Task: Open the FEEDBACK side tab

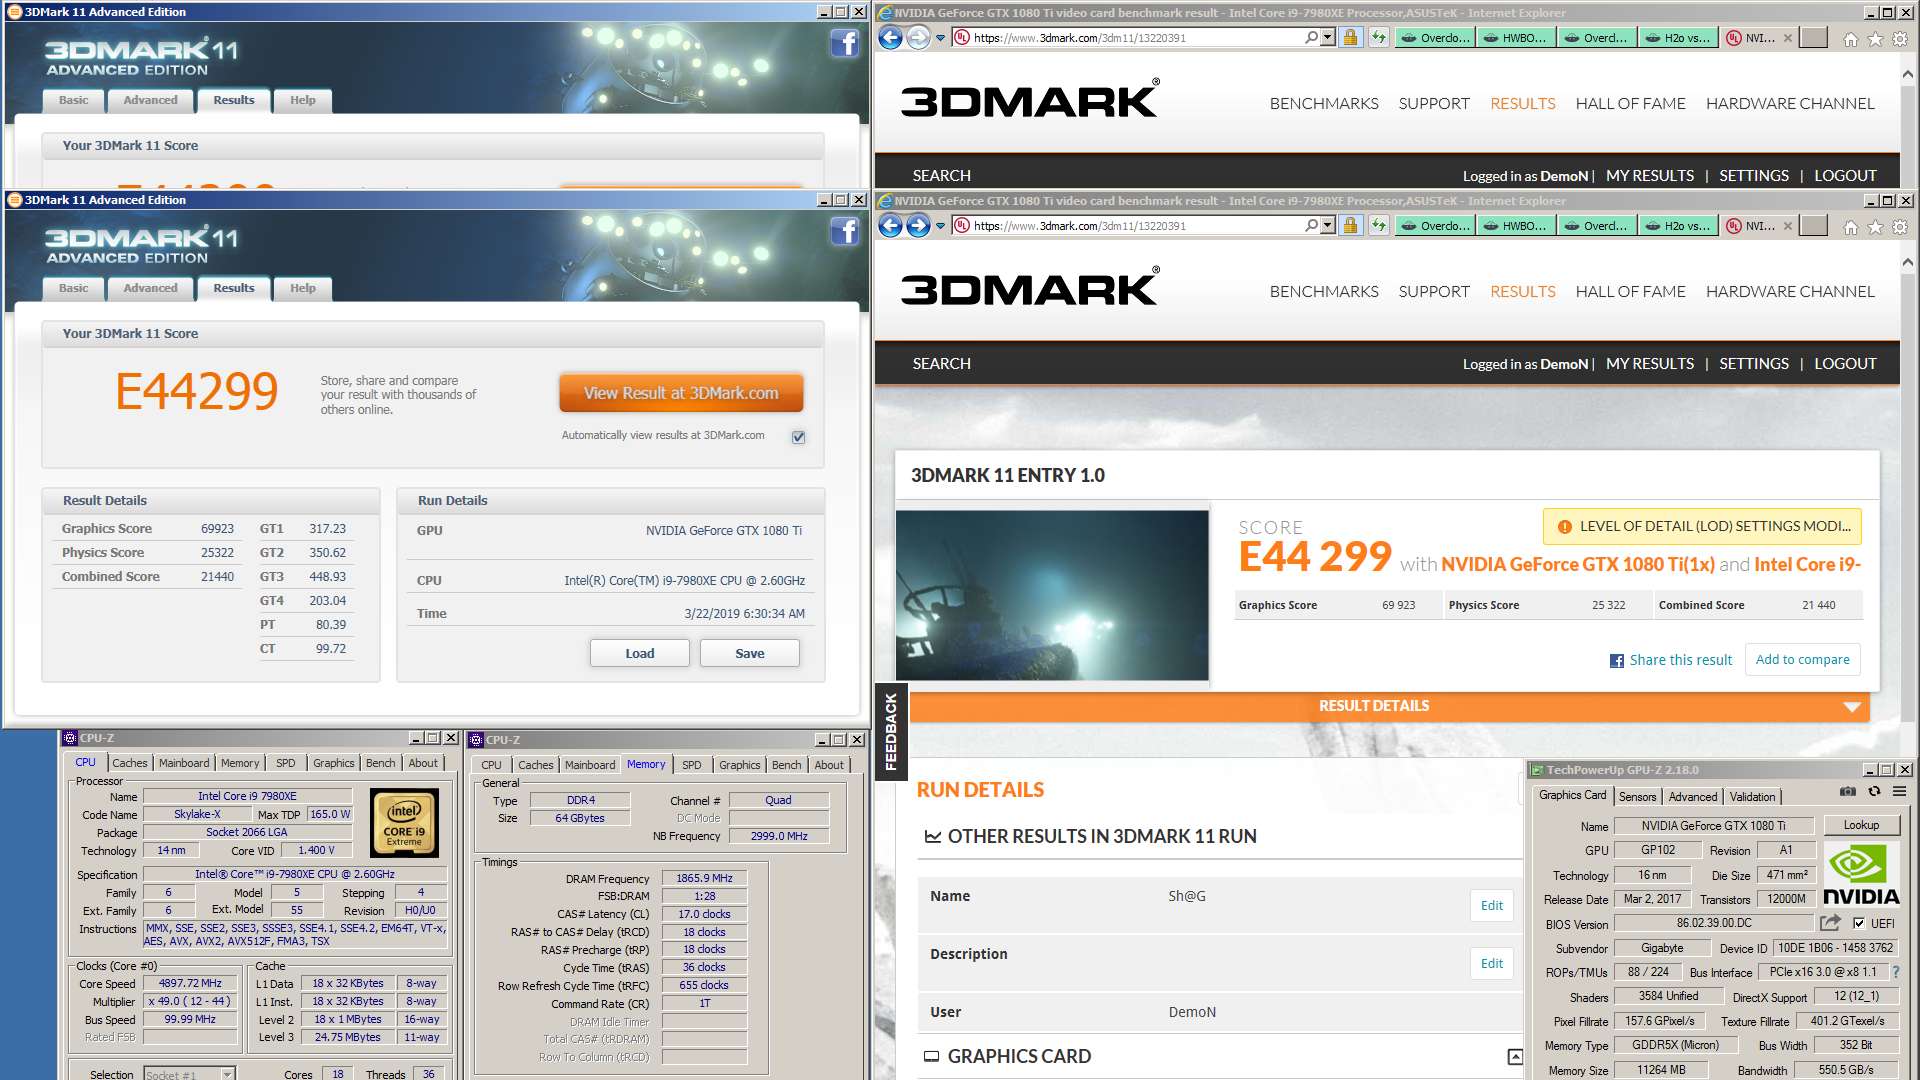Action: [x=891, y=732]
